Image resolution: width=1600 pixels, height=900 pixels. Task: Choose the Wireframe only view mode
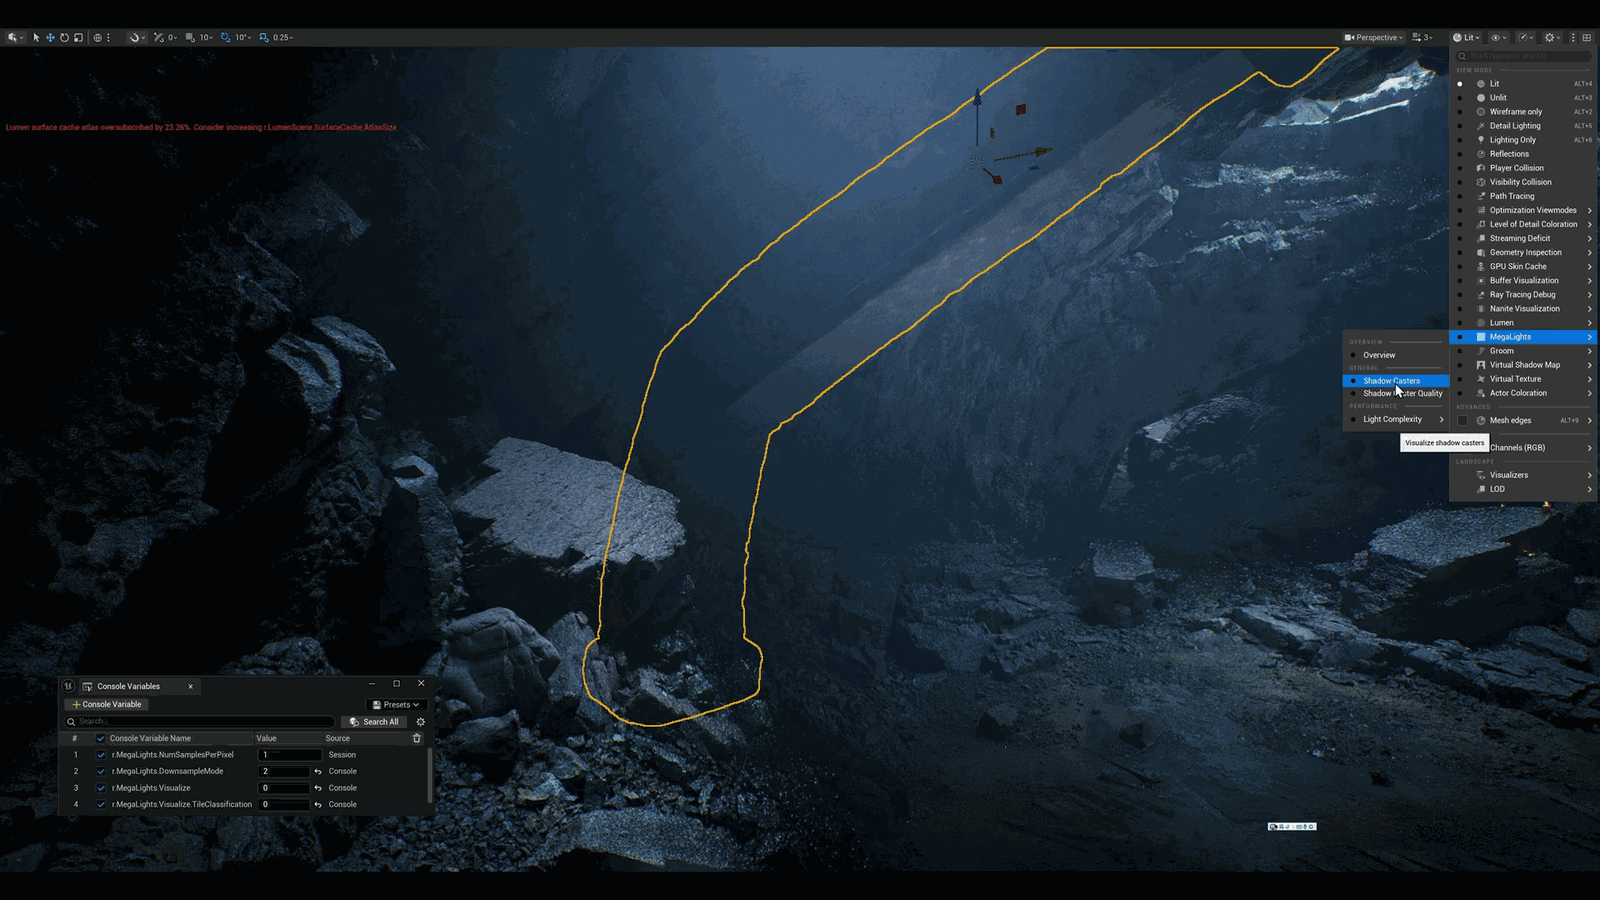click(1523, 112)
